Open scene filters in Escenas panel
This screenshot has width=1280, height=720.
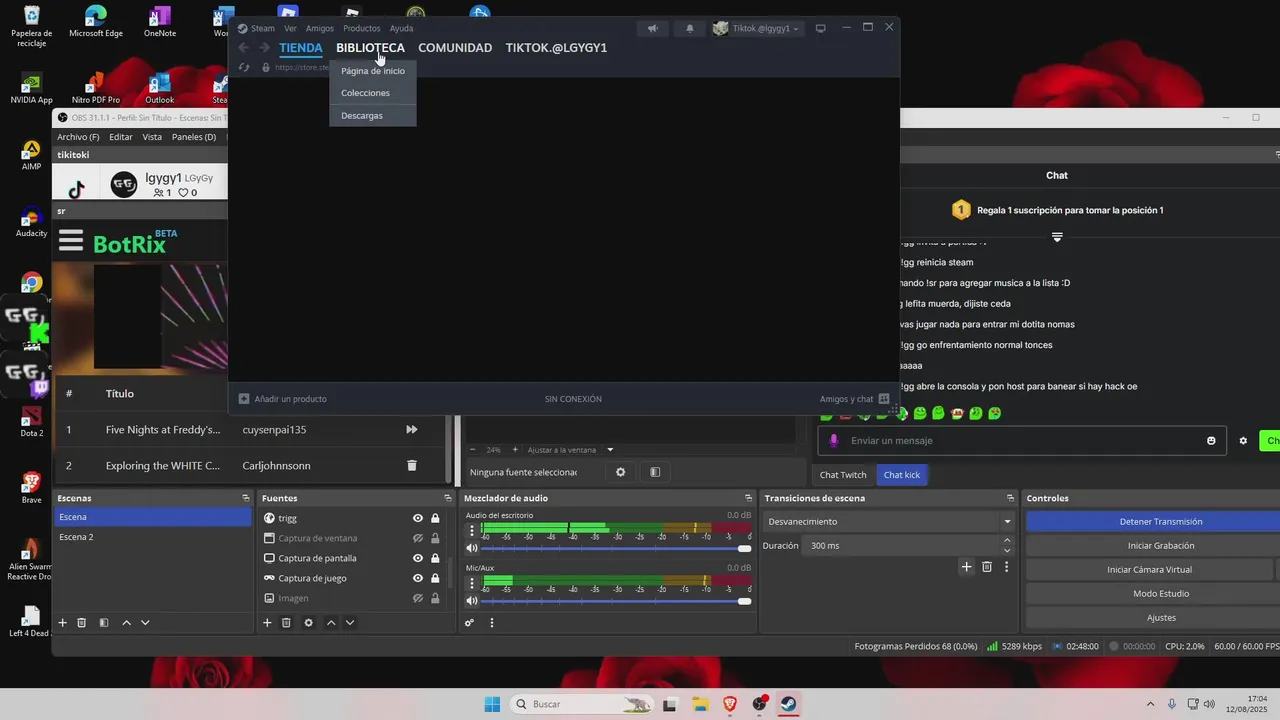[103, 622]
